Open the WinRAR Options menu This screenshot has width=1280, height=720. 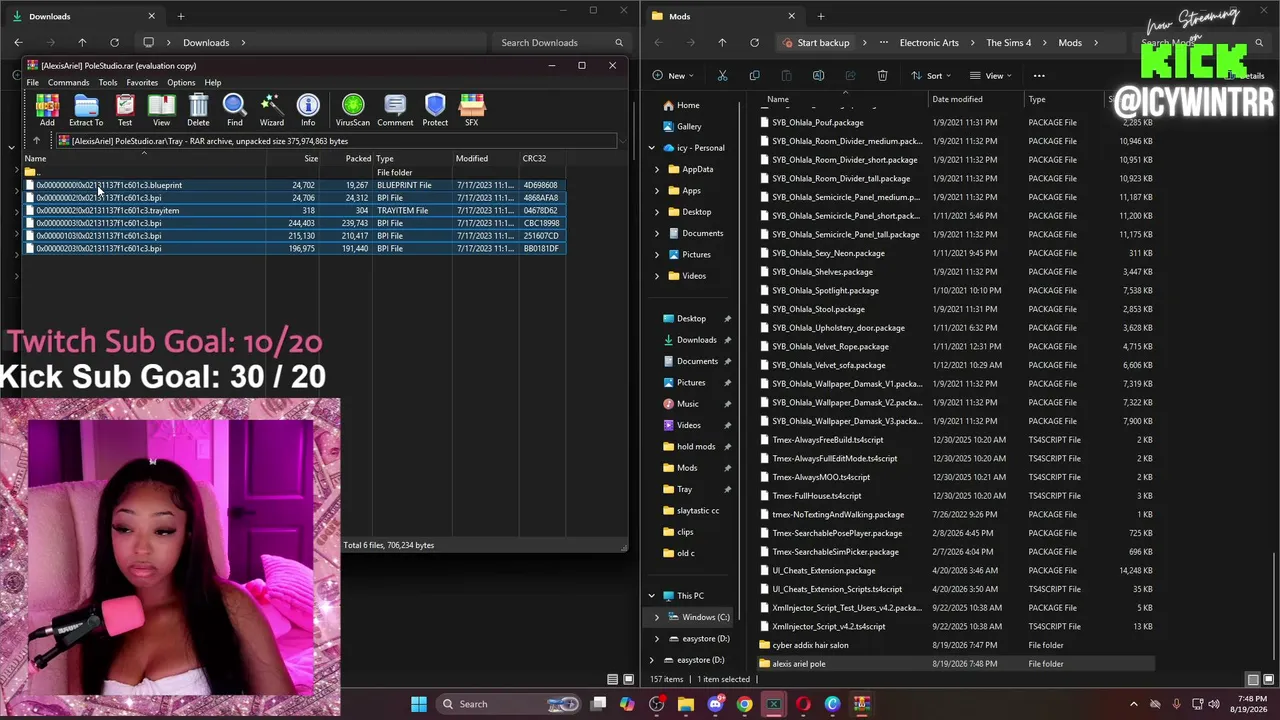coord(181,82)
